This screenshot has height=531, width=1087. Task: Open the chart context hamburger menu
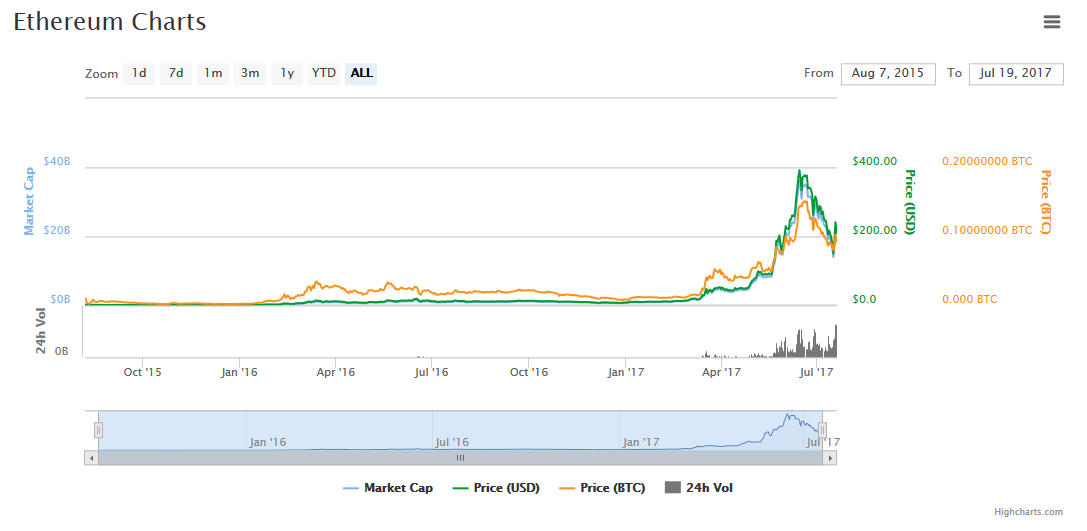tap(1052, 22)
